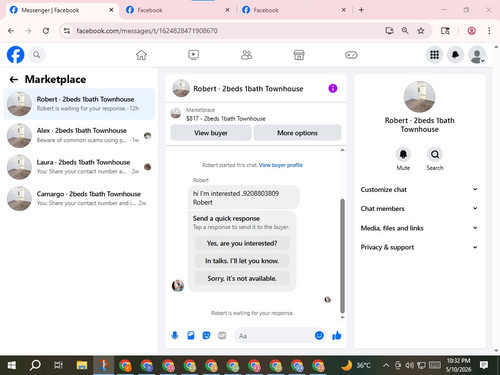The height and width of the screenshot is (375, 500).
Task: Open the emoji picker in message field
Action: pos(319,335)
